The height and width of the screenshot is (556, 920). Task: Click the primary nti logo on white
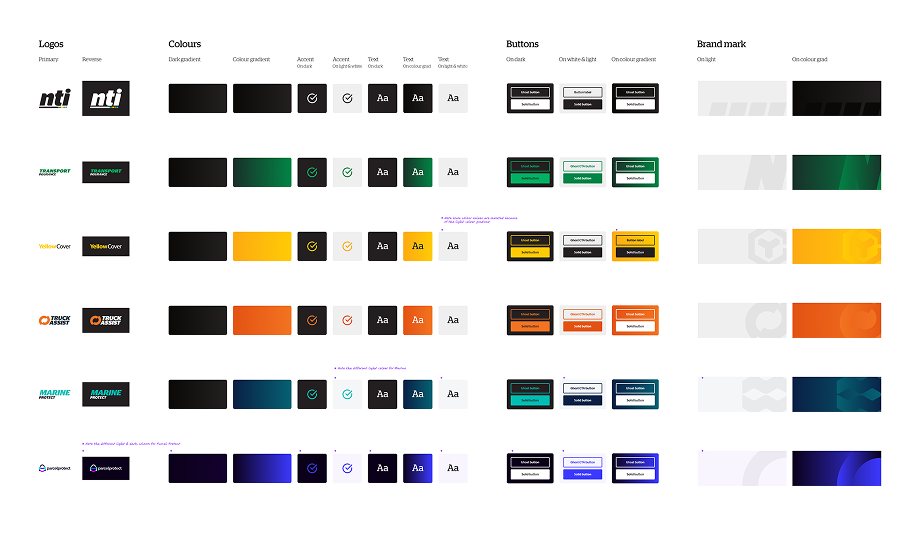54,98
